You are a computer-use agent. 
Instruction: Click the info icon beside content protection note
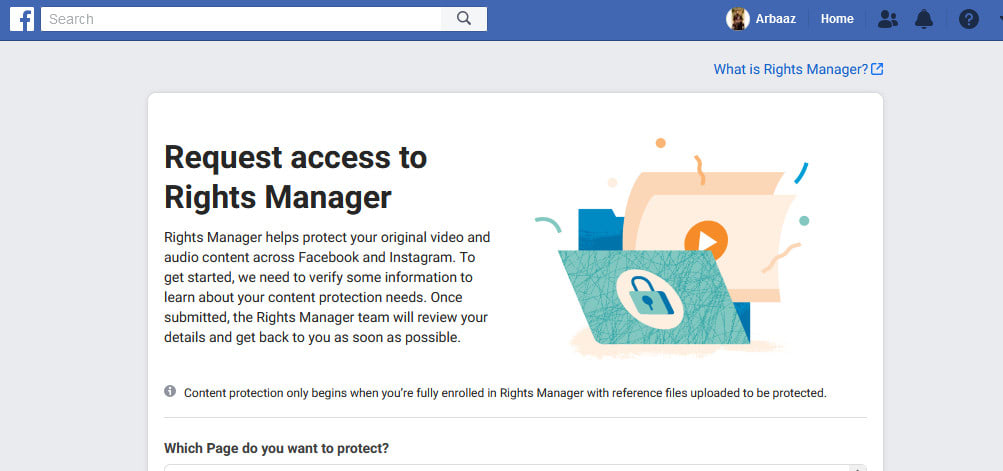[170, 391]
